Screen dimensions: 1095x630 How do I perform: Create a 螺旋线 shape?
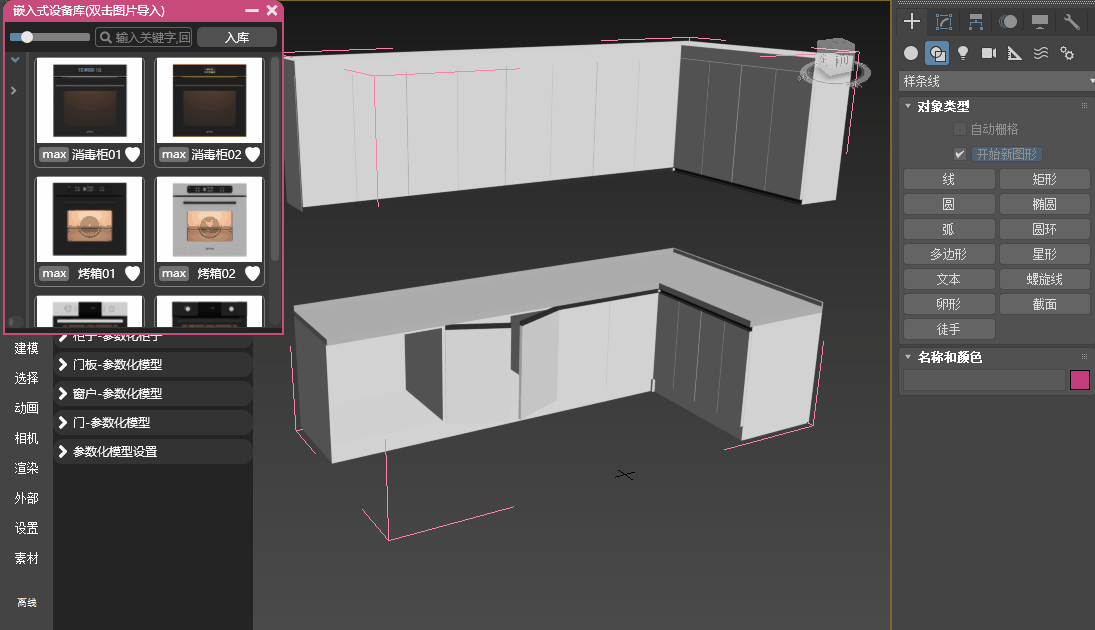(x=1045, y=279)
